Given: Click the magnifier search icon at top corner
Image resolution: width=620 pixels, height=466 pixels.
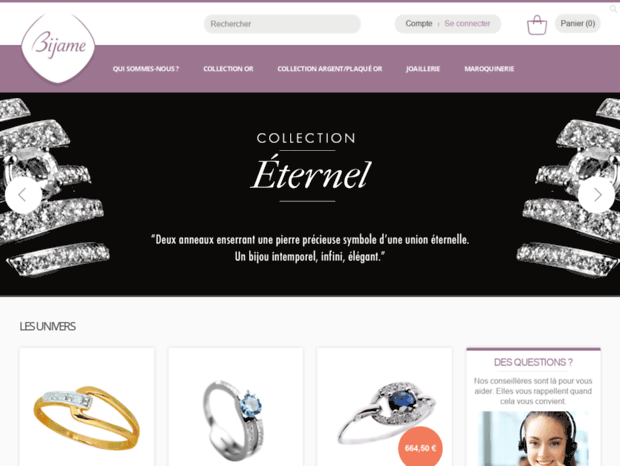Looking at the screenshot, I should click(x=613, y=9).
